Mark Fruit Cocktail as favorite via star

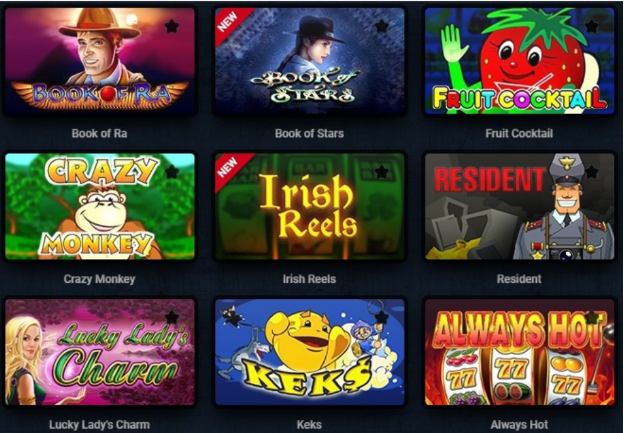[592, 26]
